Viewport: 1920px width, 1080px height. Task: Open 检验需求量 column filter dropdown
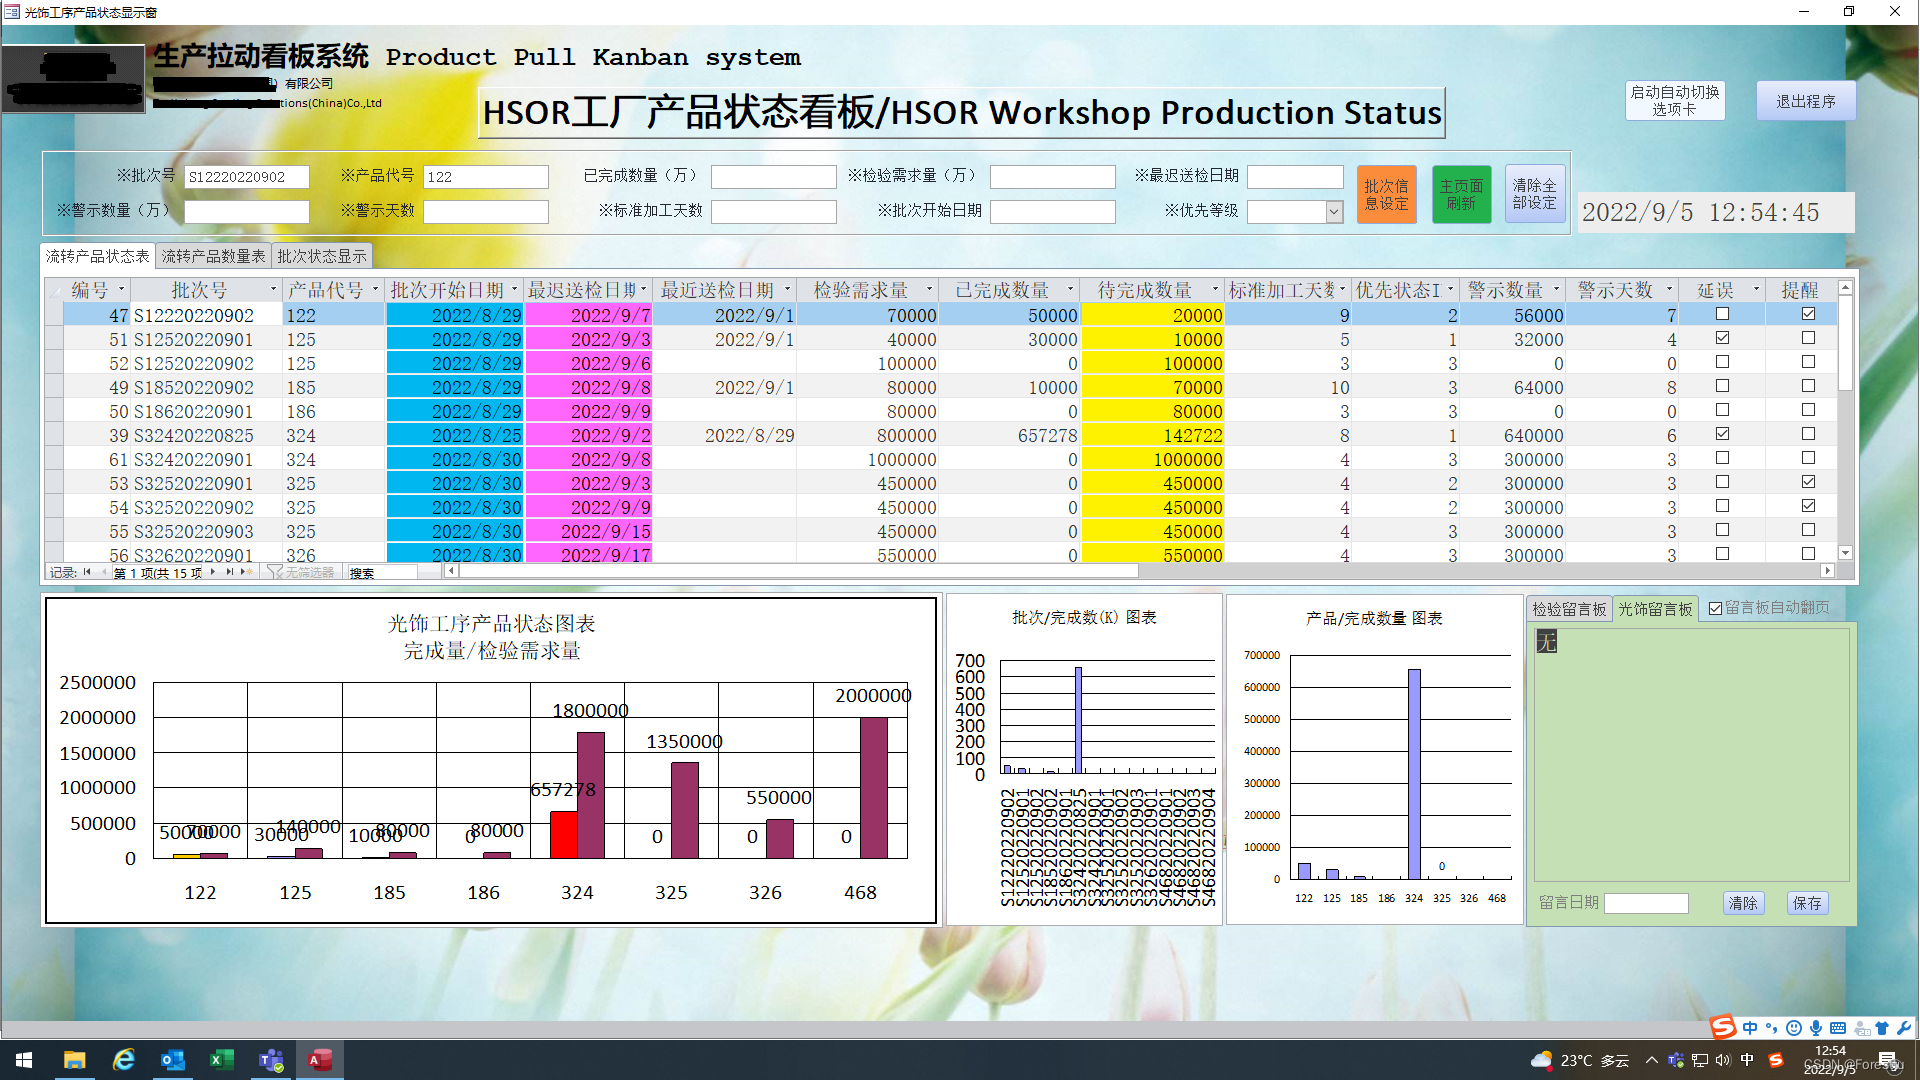(929, 290)
